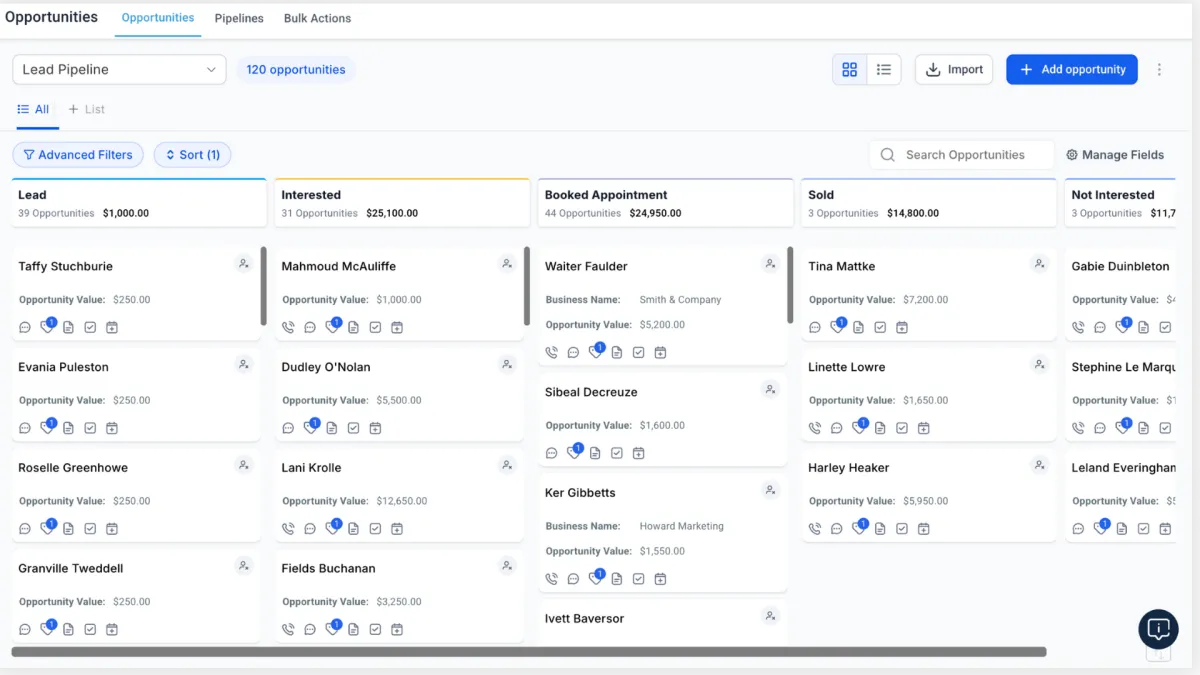Click the tags icon on Evania Puleston's card
The height and width of the screenshot is (675, 1200).
47,427
